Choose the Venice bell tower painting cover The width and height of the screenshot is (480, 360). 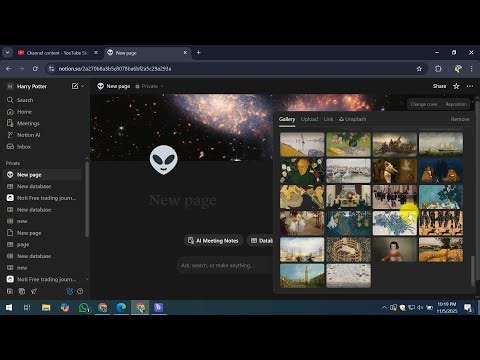coord(302,276)
